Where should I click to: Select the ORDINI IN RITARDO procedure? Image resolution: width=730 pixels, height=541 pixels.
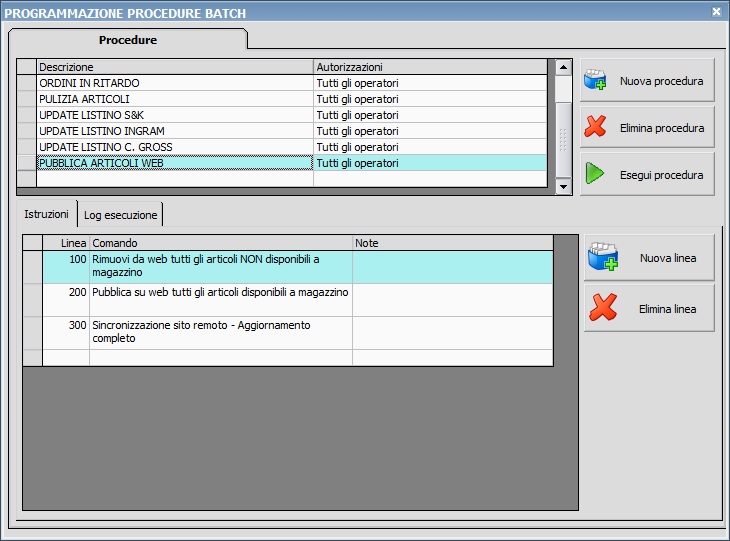175,83
